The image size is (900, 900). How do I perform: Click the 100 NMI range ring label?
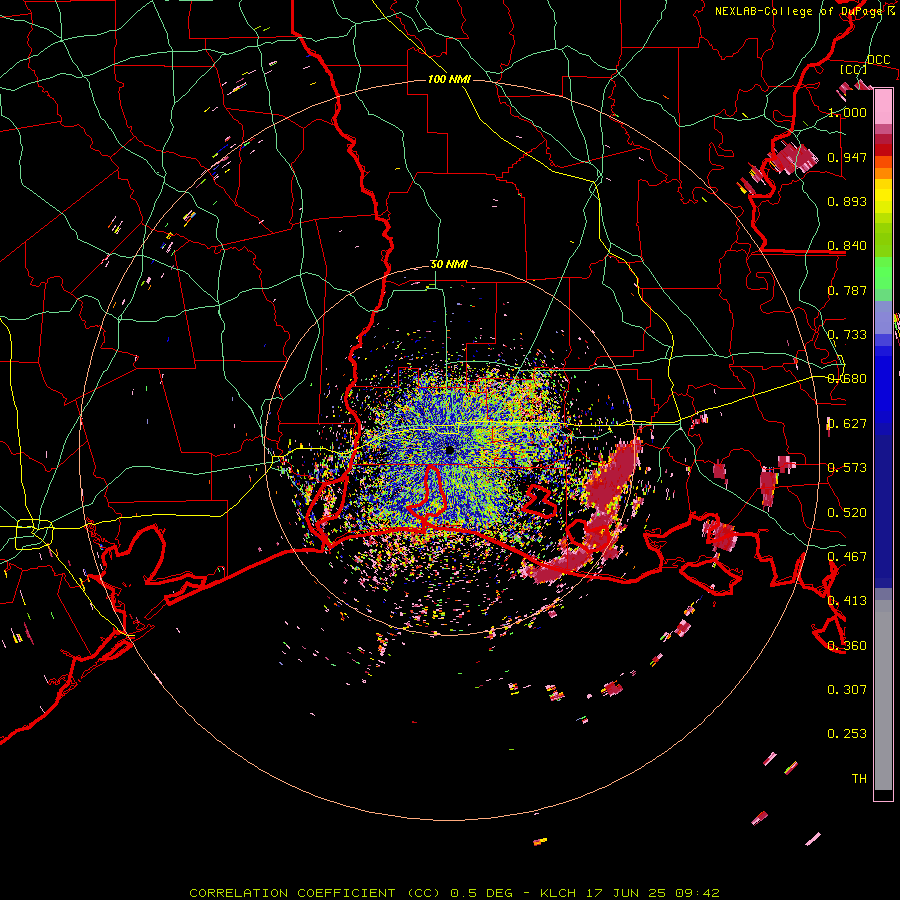click(449, 79)
